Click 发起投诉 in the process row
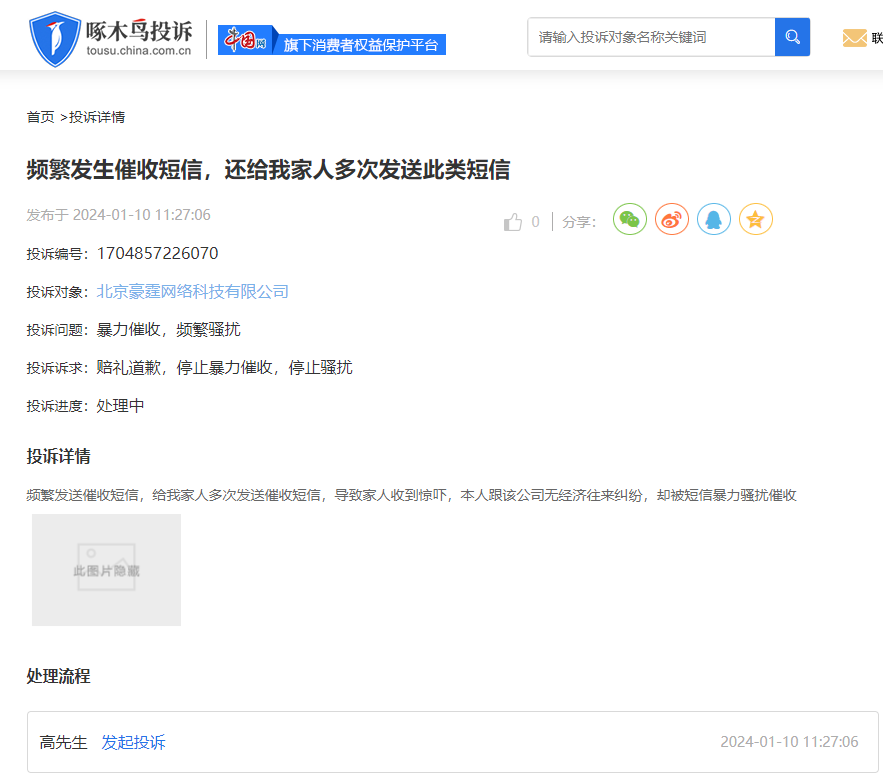883x776 pixels. point(133,742)
